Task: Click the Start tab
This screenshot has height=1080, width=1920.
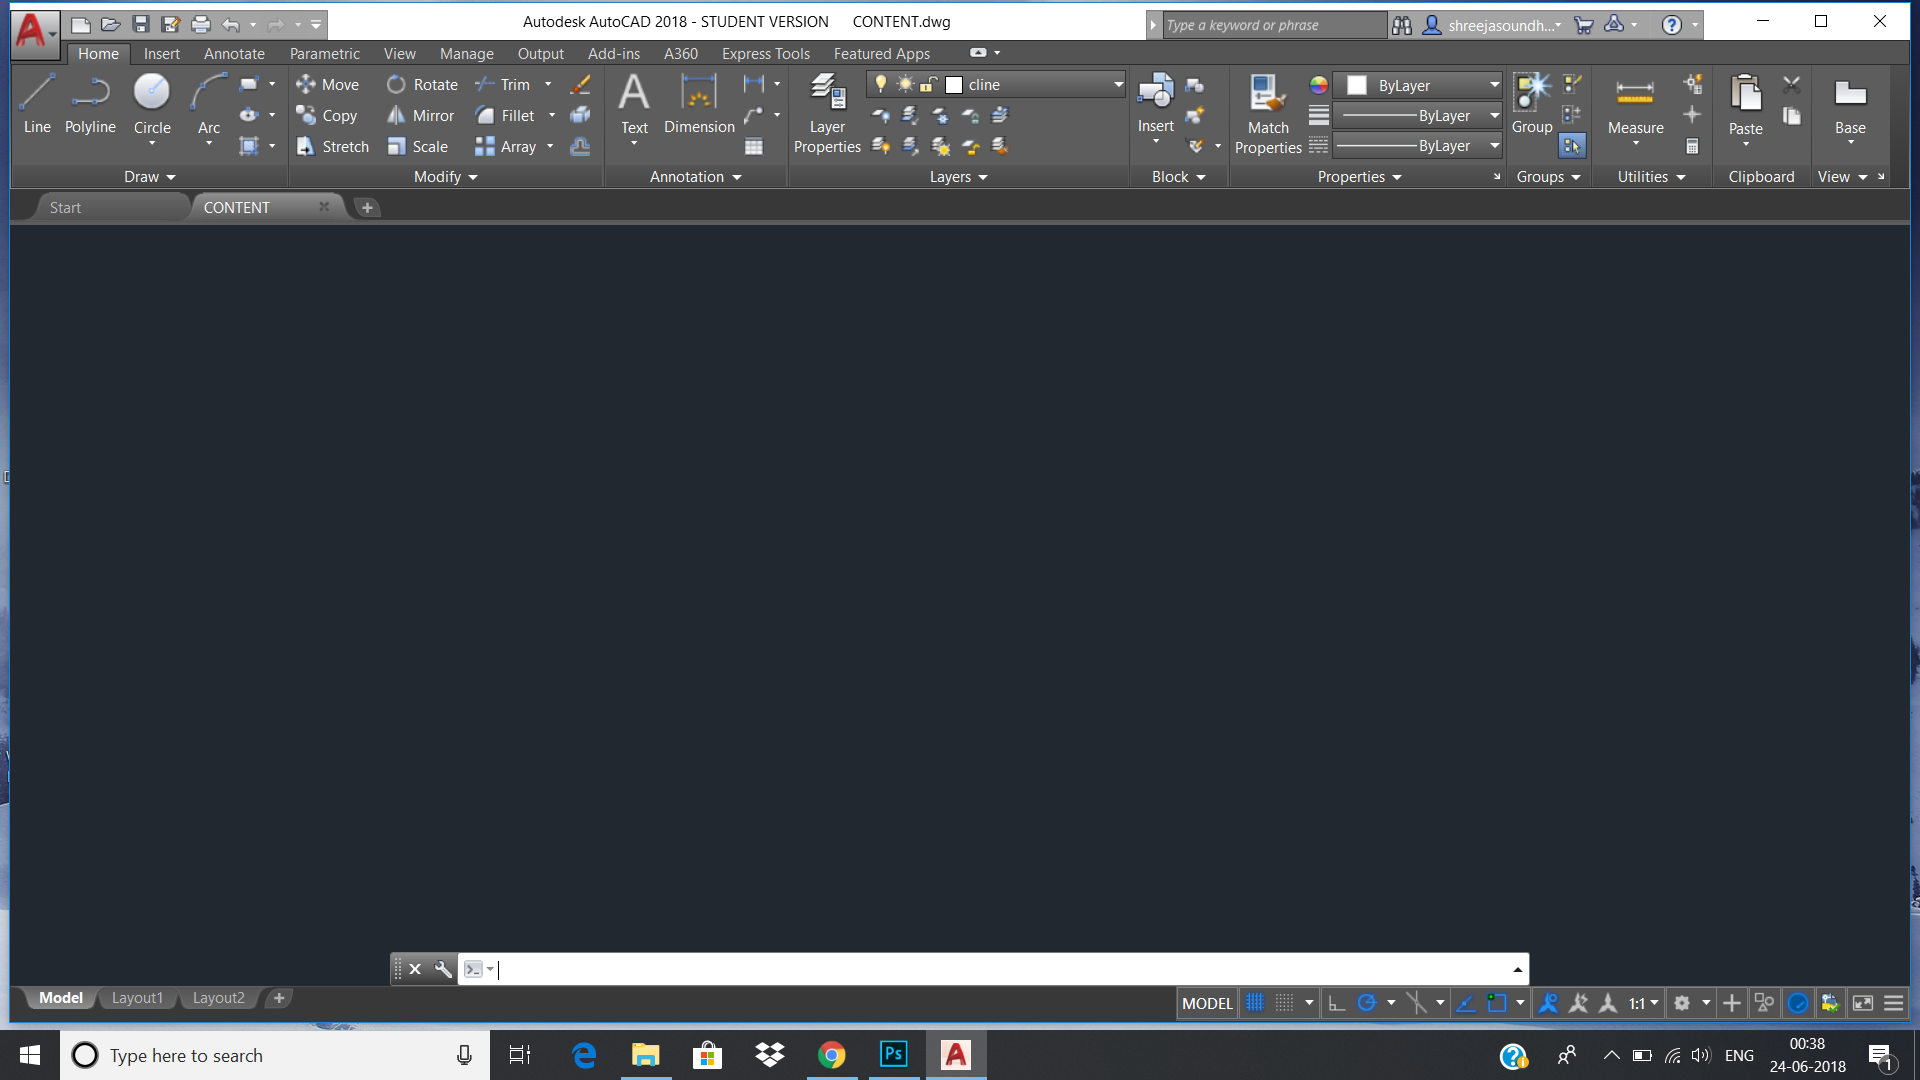Action: [64, 207]
